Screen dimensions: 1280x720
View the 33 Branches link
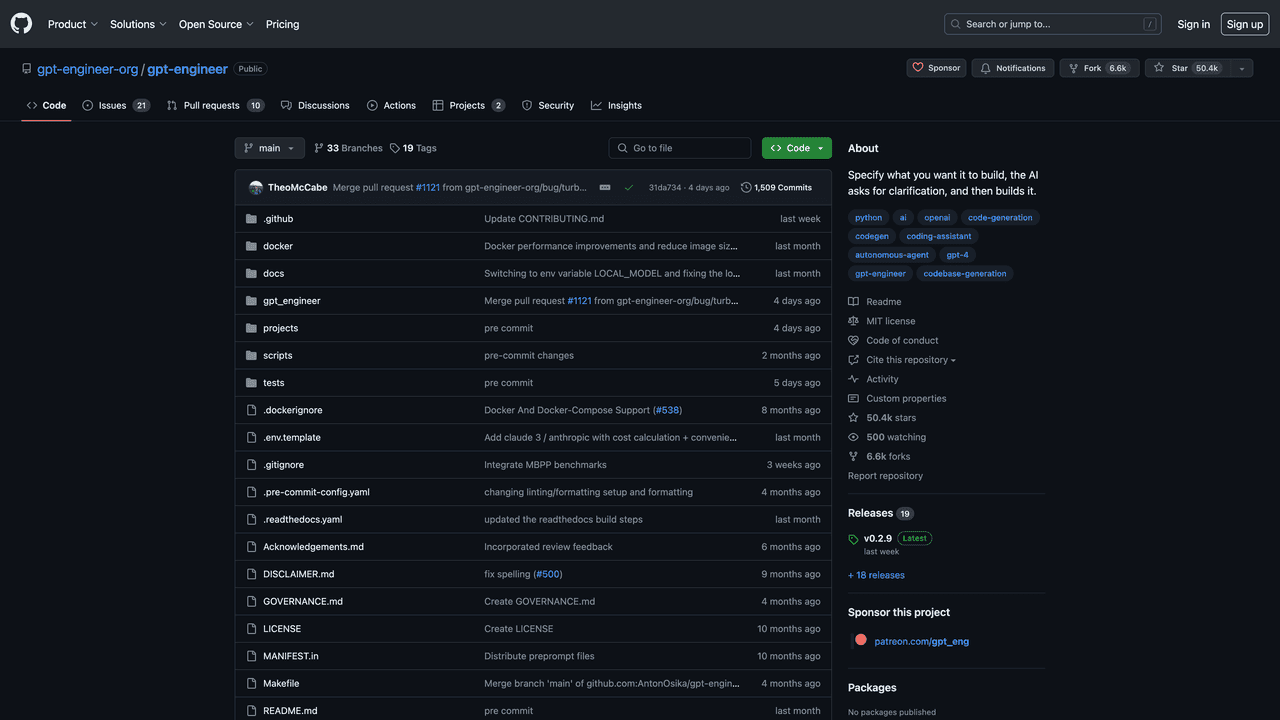[348, 148]
